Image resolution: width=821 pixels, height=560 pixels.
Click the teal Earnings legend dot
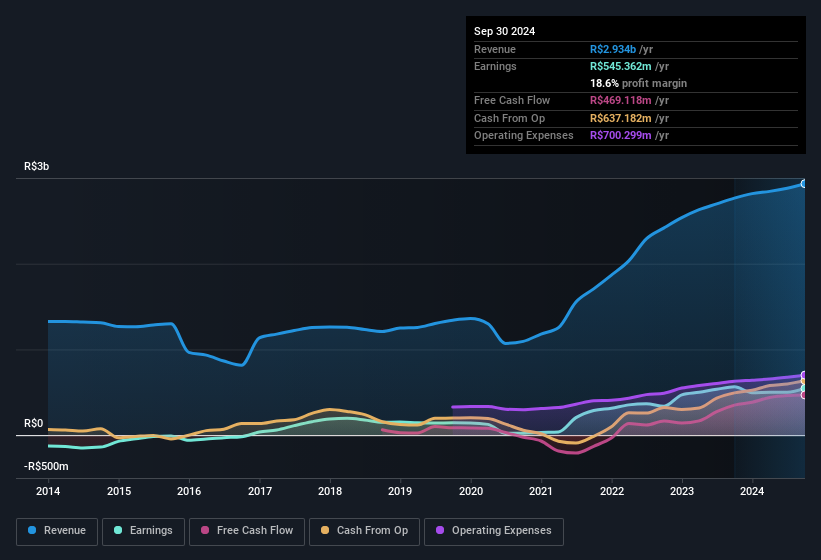pyautogui.click(x=118, y=530)
